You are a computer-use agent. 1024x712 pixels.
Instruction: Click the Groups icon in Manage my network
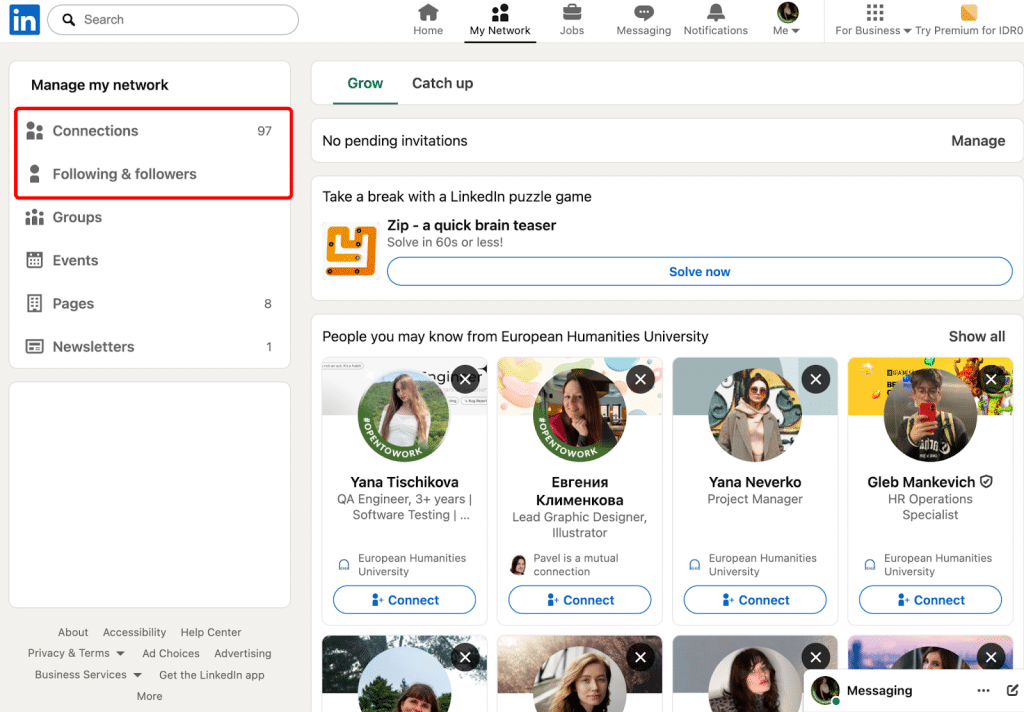pos(34,217)
